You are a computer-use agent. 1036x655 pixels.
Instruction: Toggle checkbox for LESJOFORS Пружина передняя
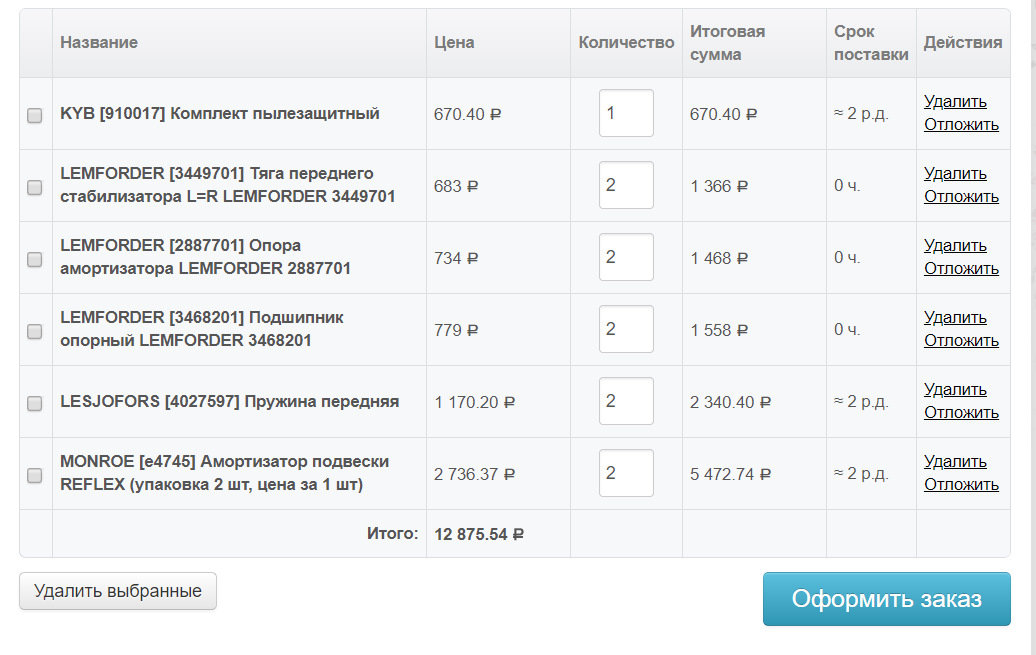pos(34,403)
